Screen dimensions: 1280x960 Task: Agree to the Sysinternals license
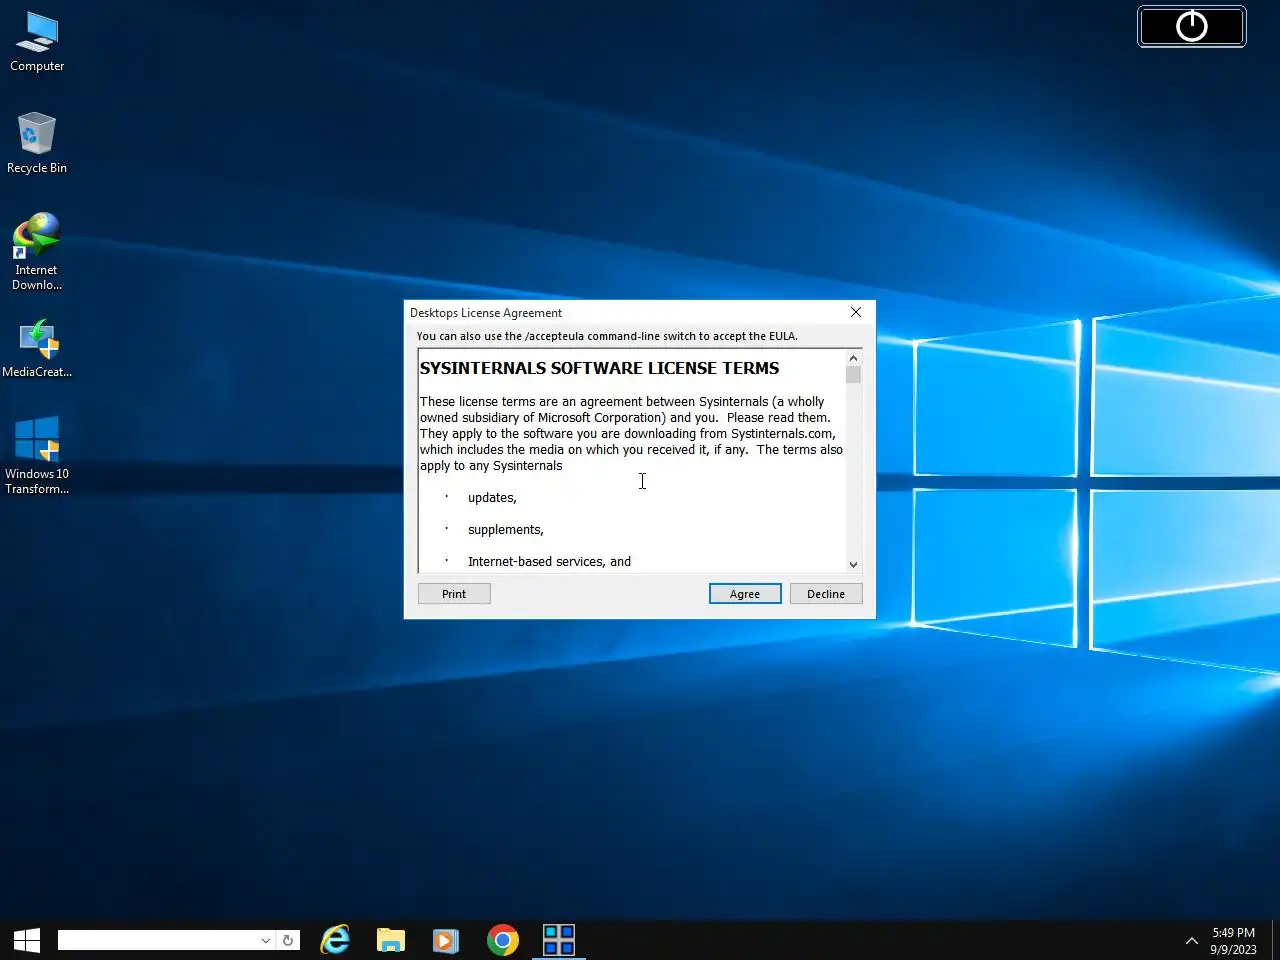(x=745, y=594)
